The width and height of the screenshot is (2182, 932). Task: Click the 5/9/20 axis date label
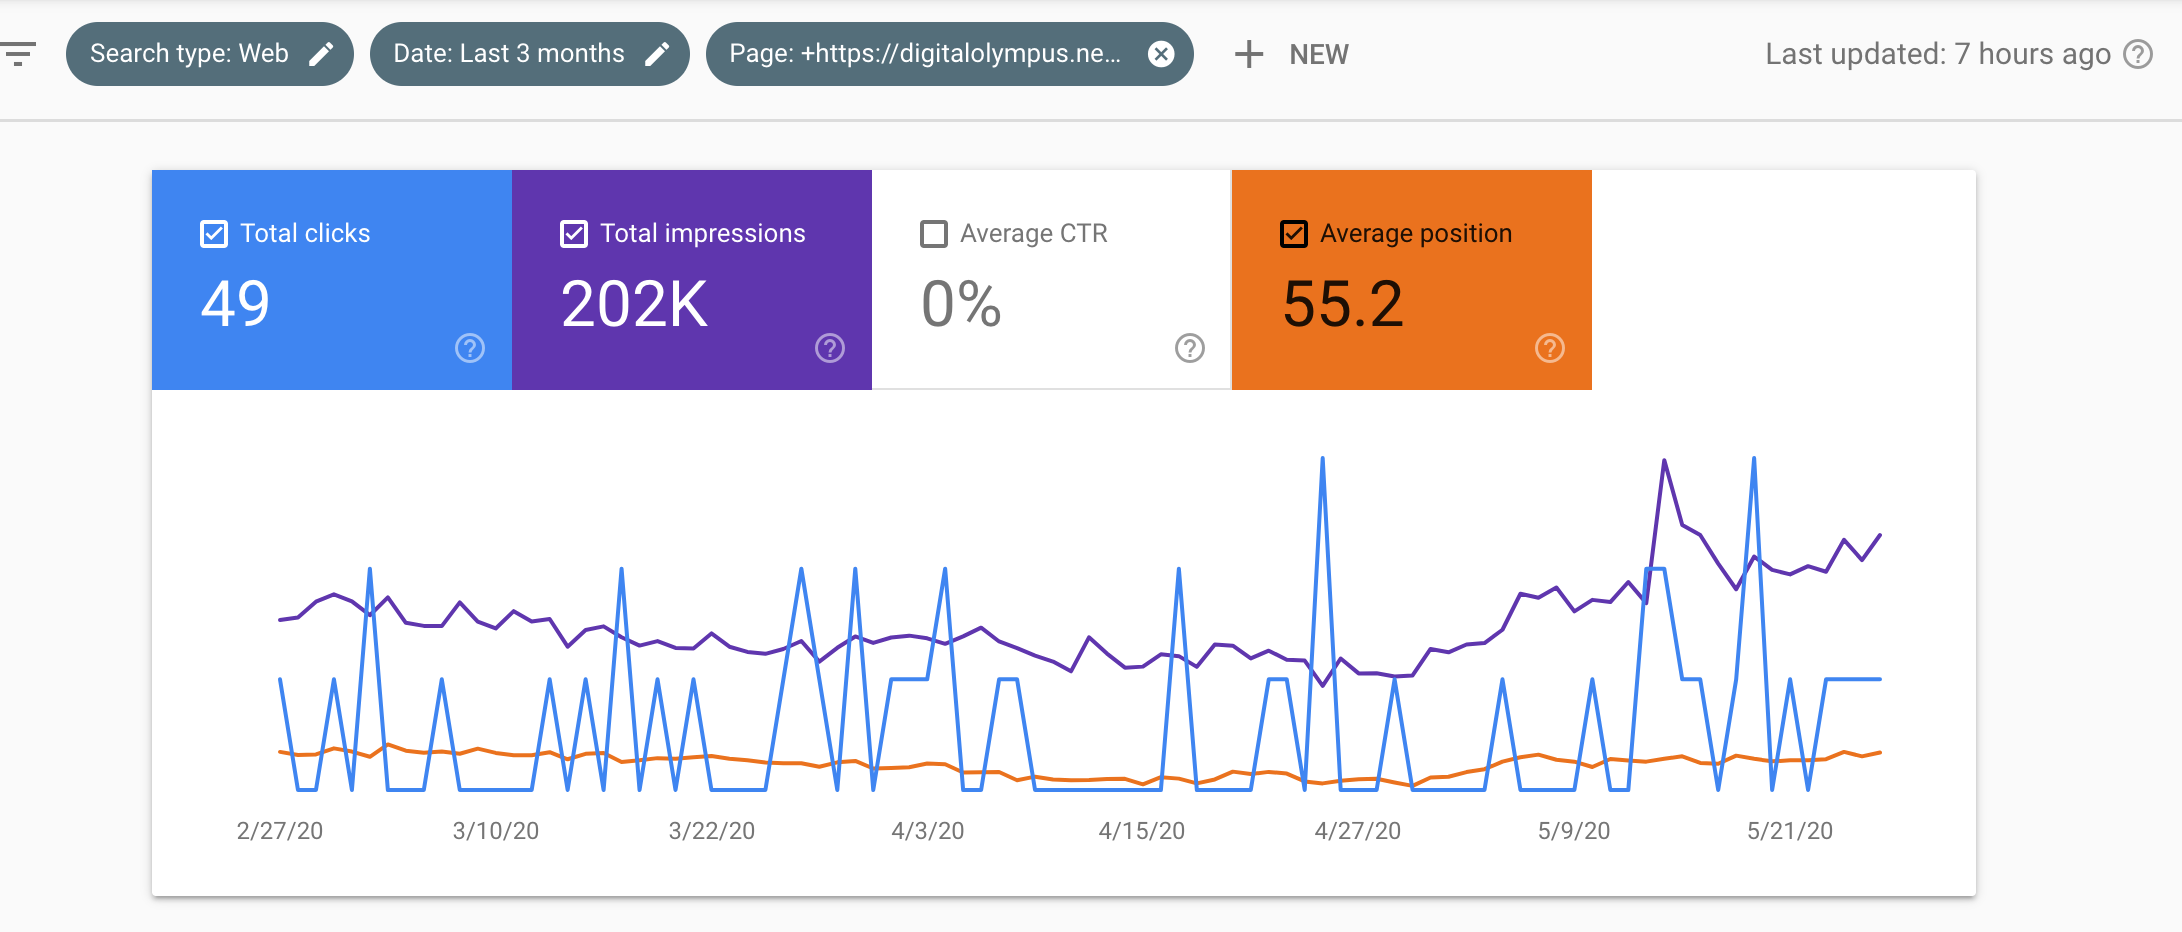[1574, 831]
